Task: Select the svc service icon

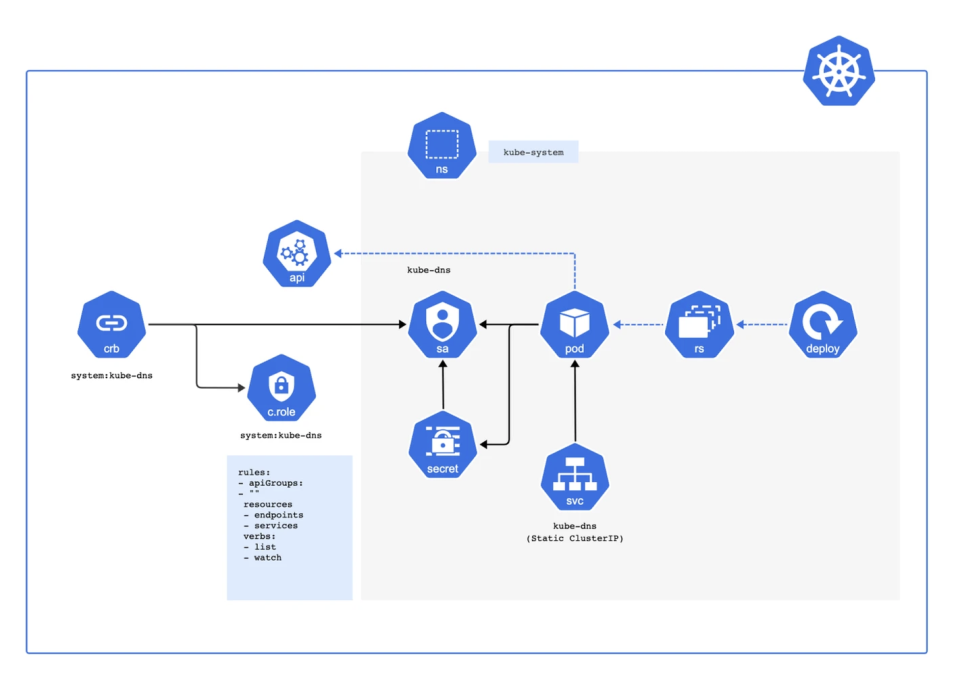Action: click(574, 476)
